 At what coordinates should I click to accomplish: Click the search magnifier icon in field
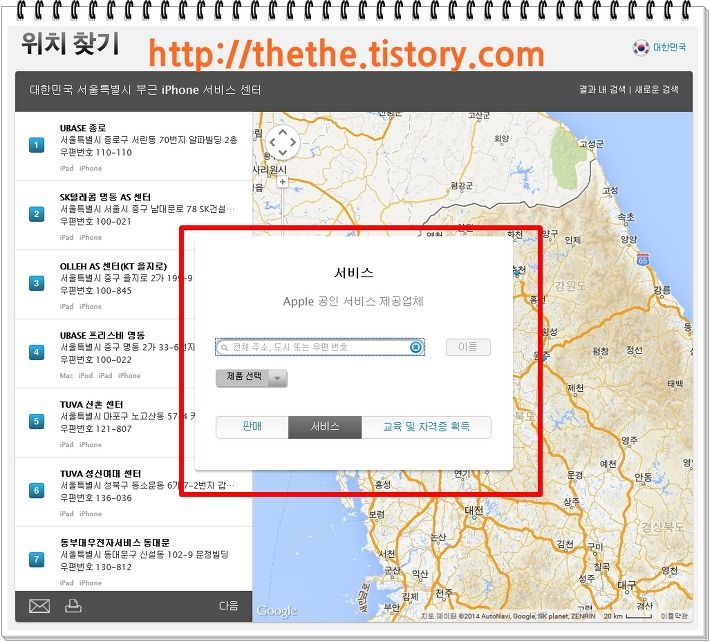[x=224, y=348]
